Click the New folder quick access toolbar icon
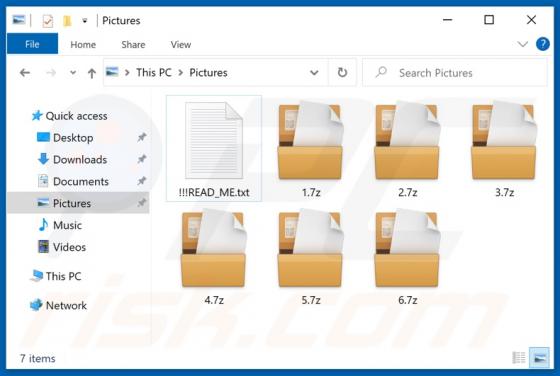 point(67,21)
